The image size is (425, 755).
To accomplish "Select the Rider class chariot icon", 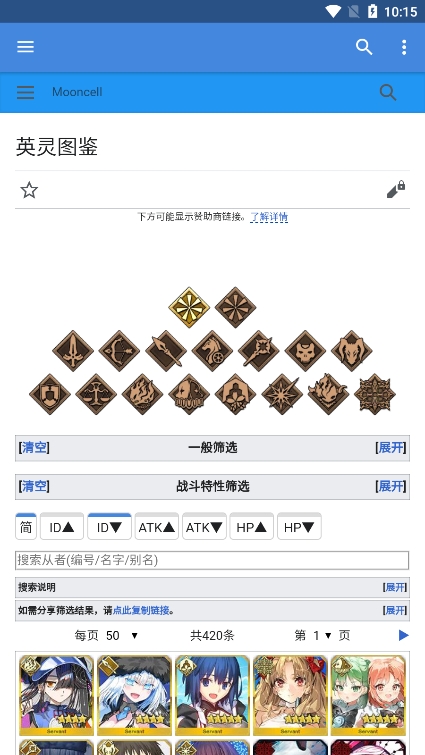I will pyautogui.click(x=212, y=351).
